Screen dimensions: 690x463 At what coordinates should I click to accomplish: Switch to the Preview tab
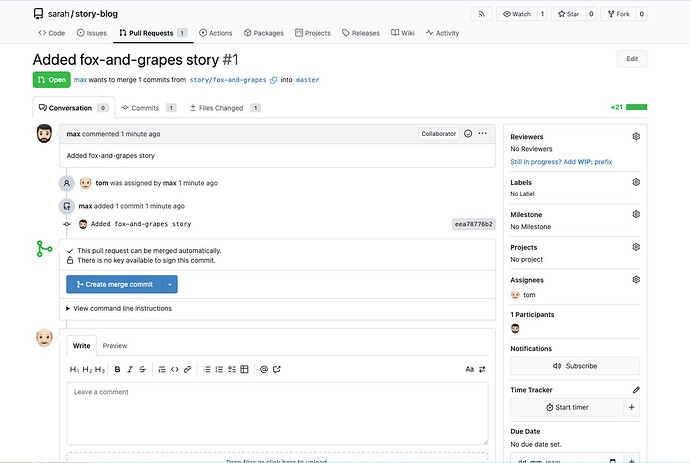pos(115,346)
